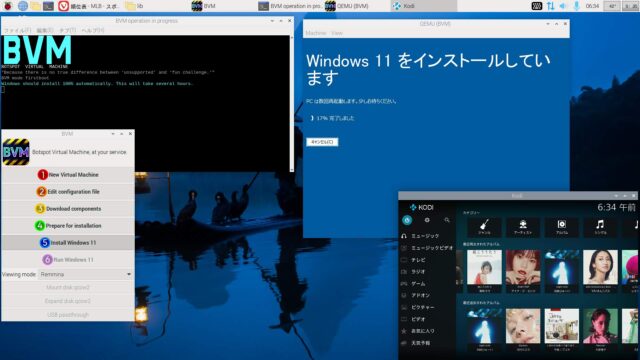Viewport: 640px width, 360px height.
Task: Click the BVM logo in the launcher window
Action: 16,152
